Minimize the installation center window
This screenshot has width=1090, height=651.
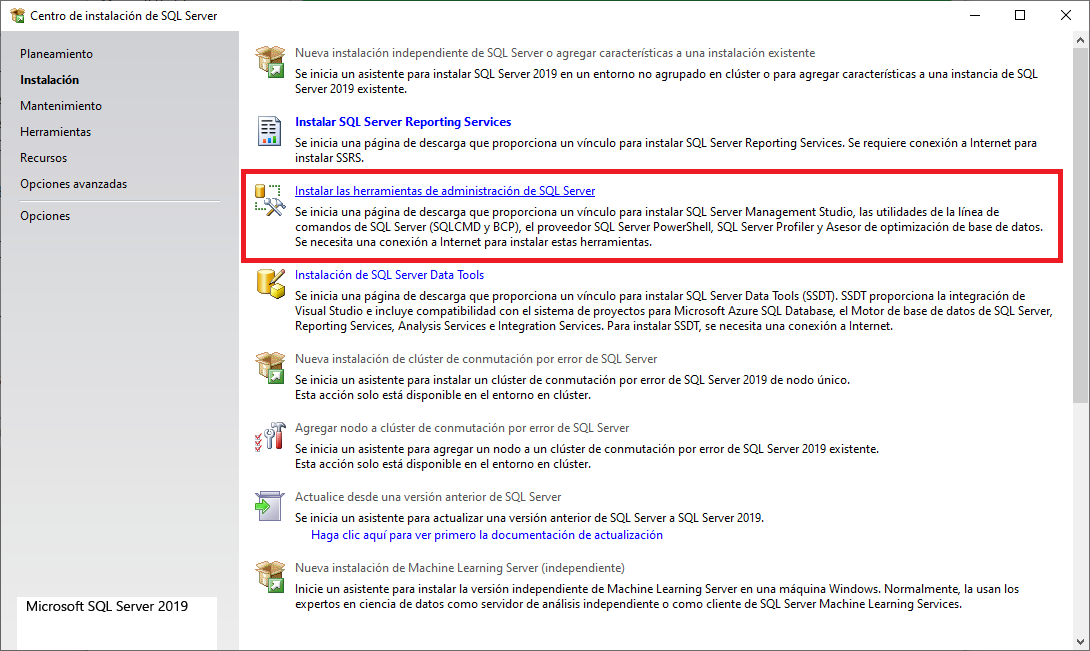[x=975, y=15]
